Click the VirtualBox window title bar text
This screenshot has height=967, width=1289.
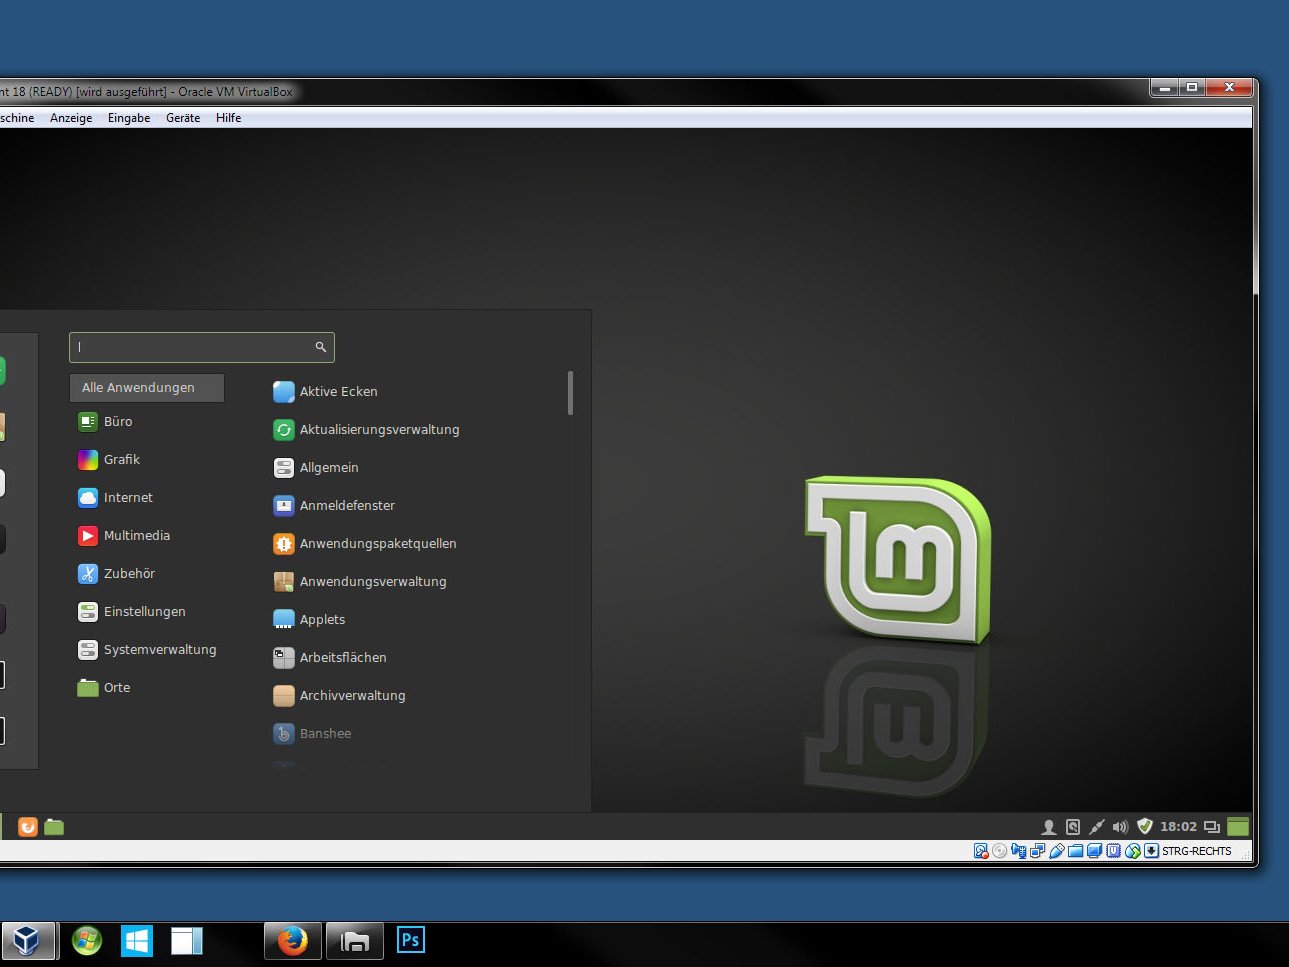[x=146, y=92]
